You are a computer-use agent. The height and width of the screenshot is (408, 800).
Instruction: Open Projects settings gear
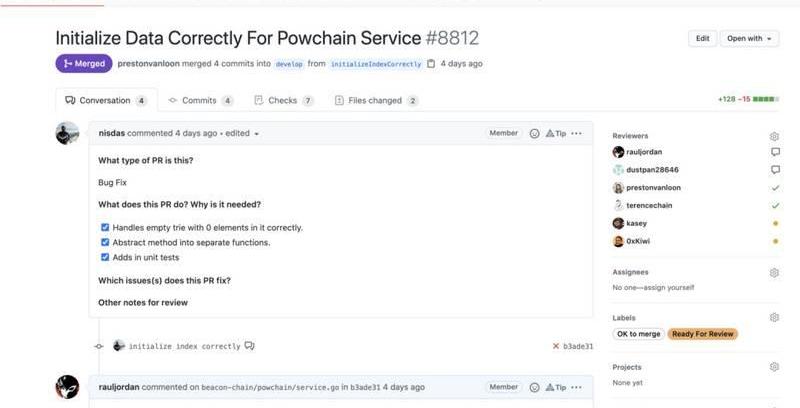click(x=774, y=367)
